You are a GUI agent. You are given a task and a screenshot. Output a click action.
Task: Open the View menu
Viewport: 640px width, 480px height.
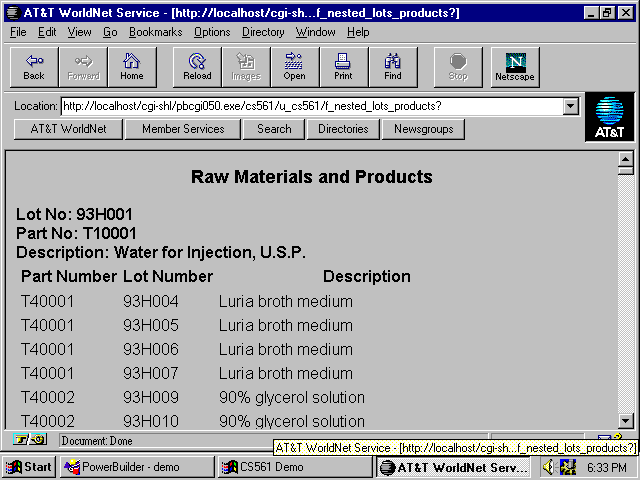pyautogui.click(x=79, y=32)
